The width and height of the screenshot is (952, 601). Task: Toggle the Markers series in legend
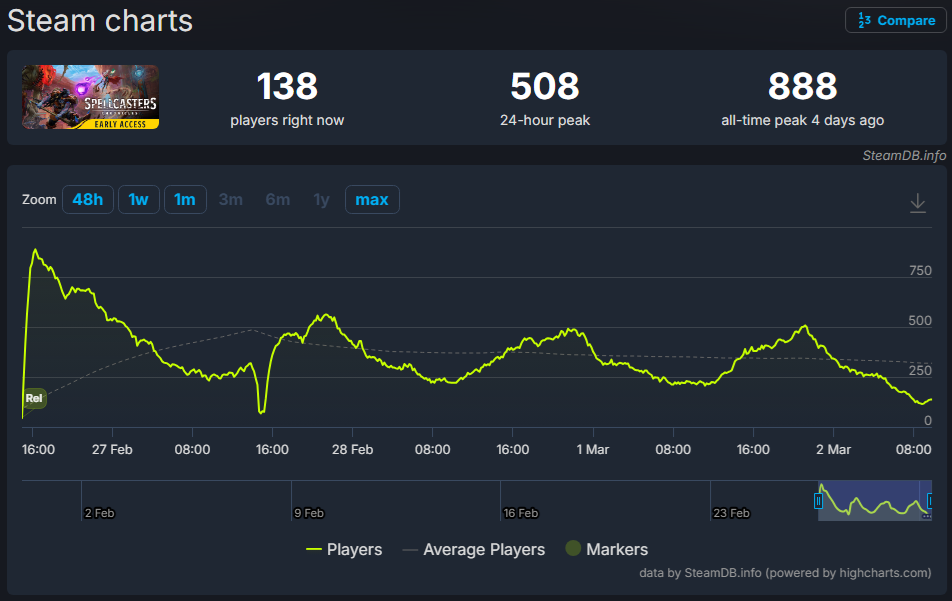coord(607,549)
